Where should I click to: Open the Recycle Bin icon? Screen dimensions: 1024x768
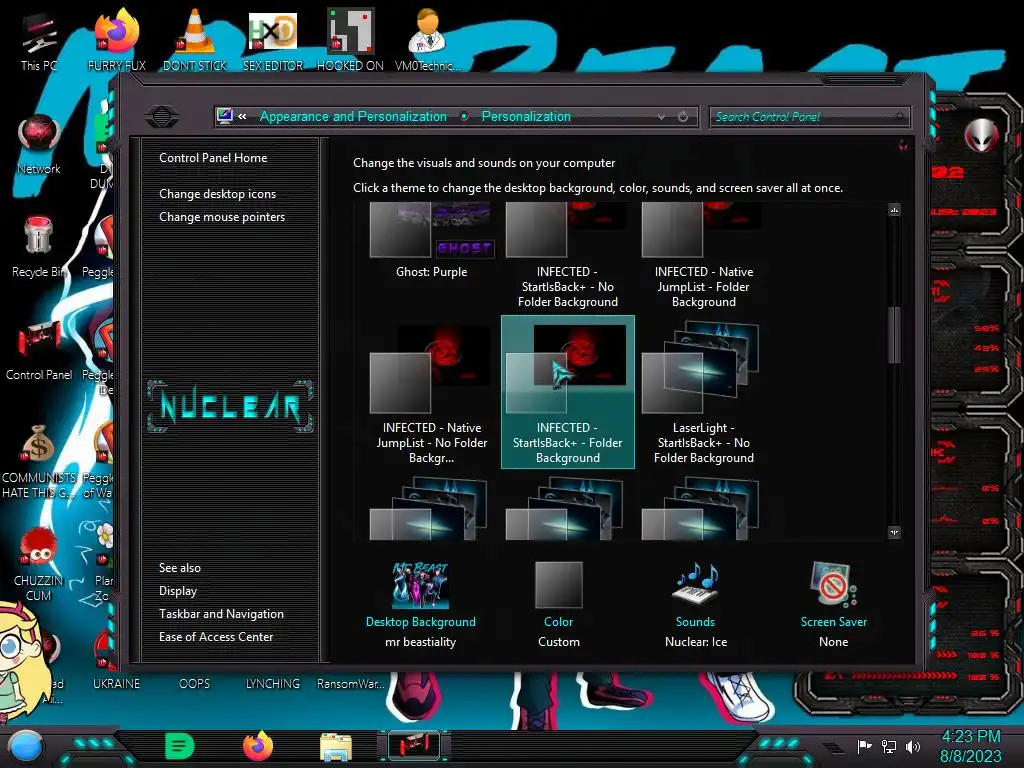coord(39,247)
